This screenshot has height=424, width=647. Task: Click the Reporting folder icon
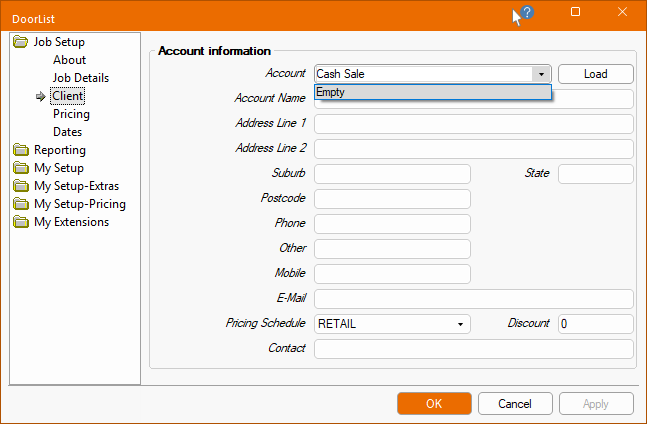(x=20, y=150)
